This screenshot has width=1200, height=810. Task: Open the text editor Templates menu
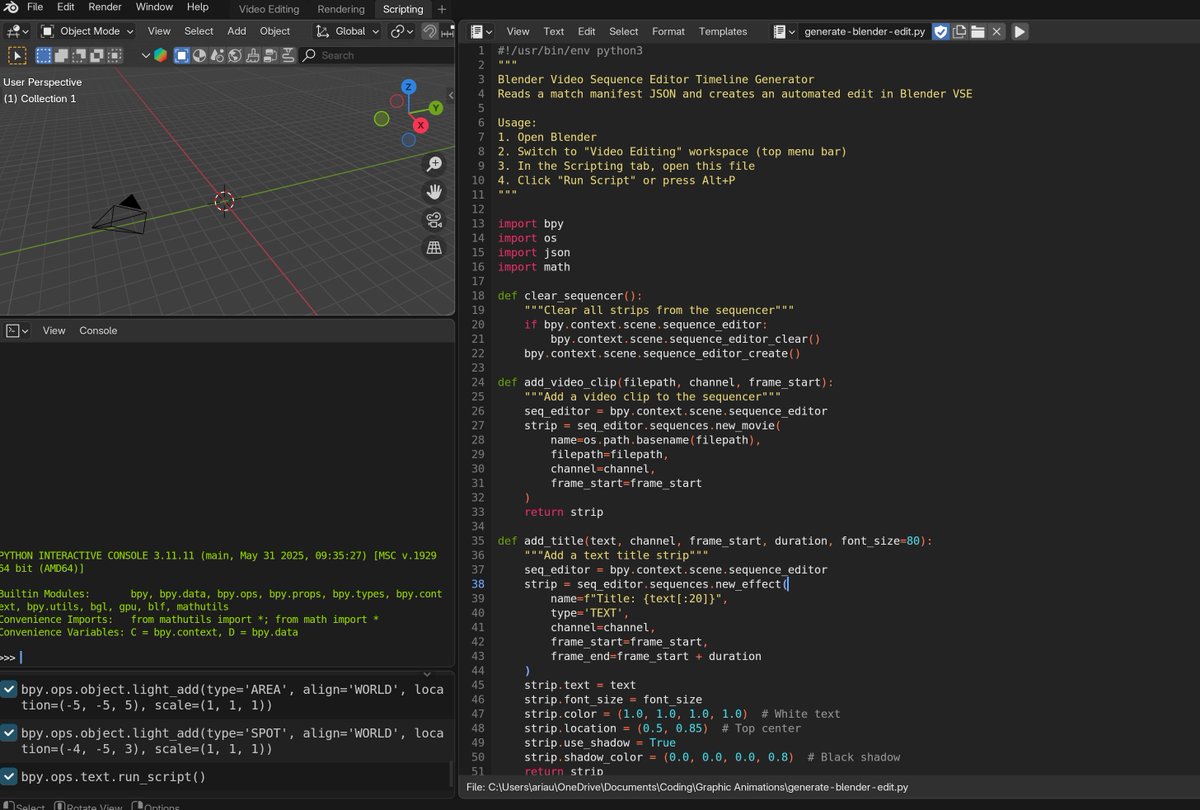coord(723,32)
